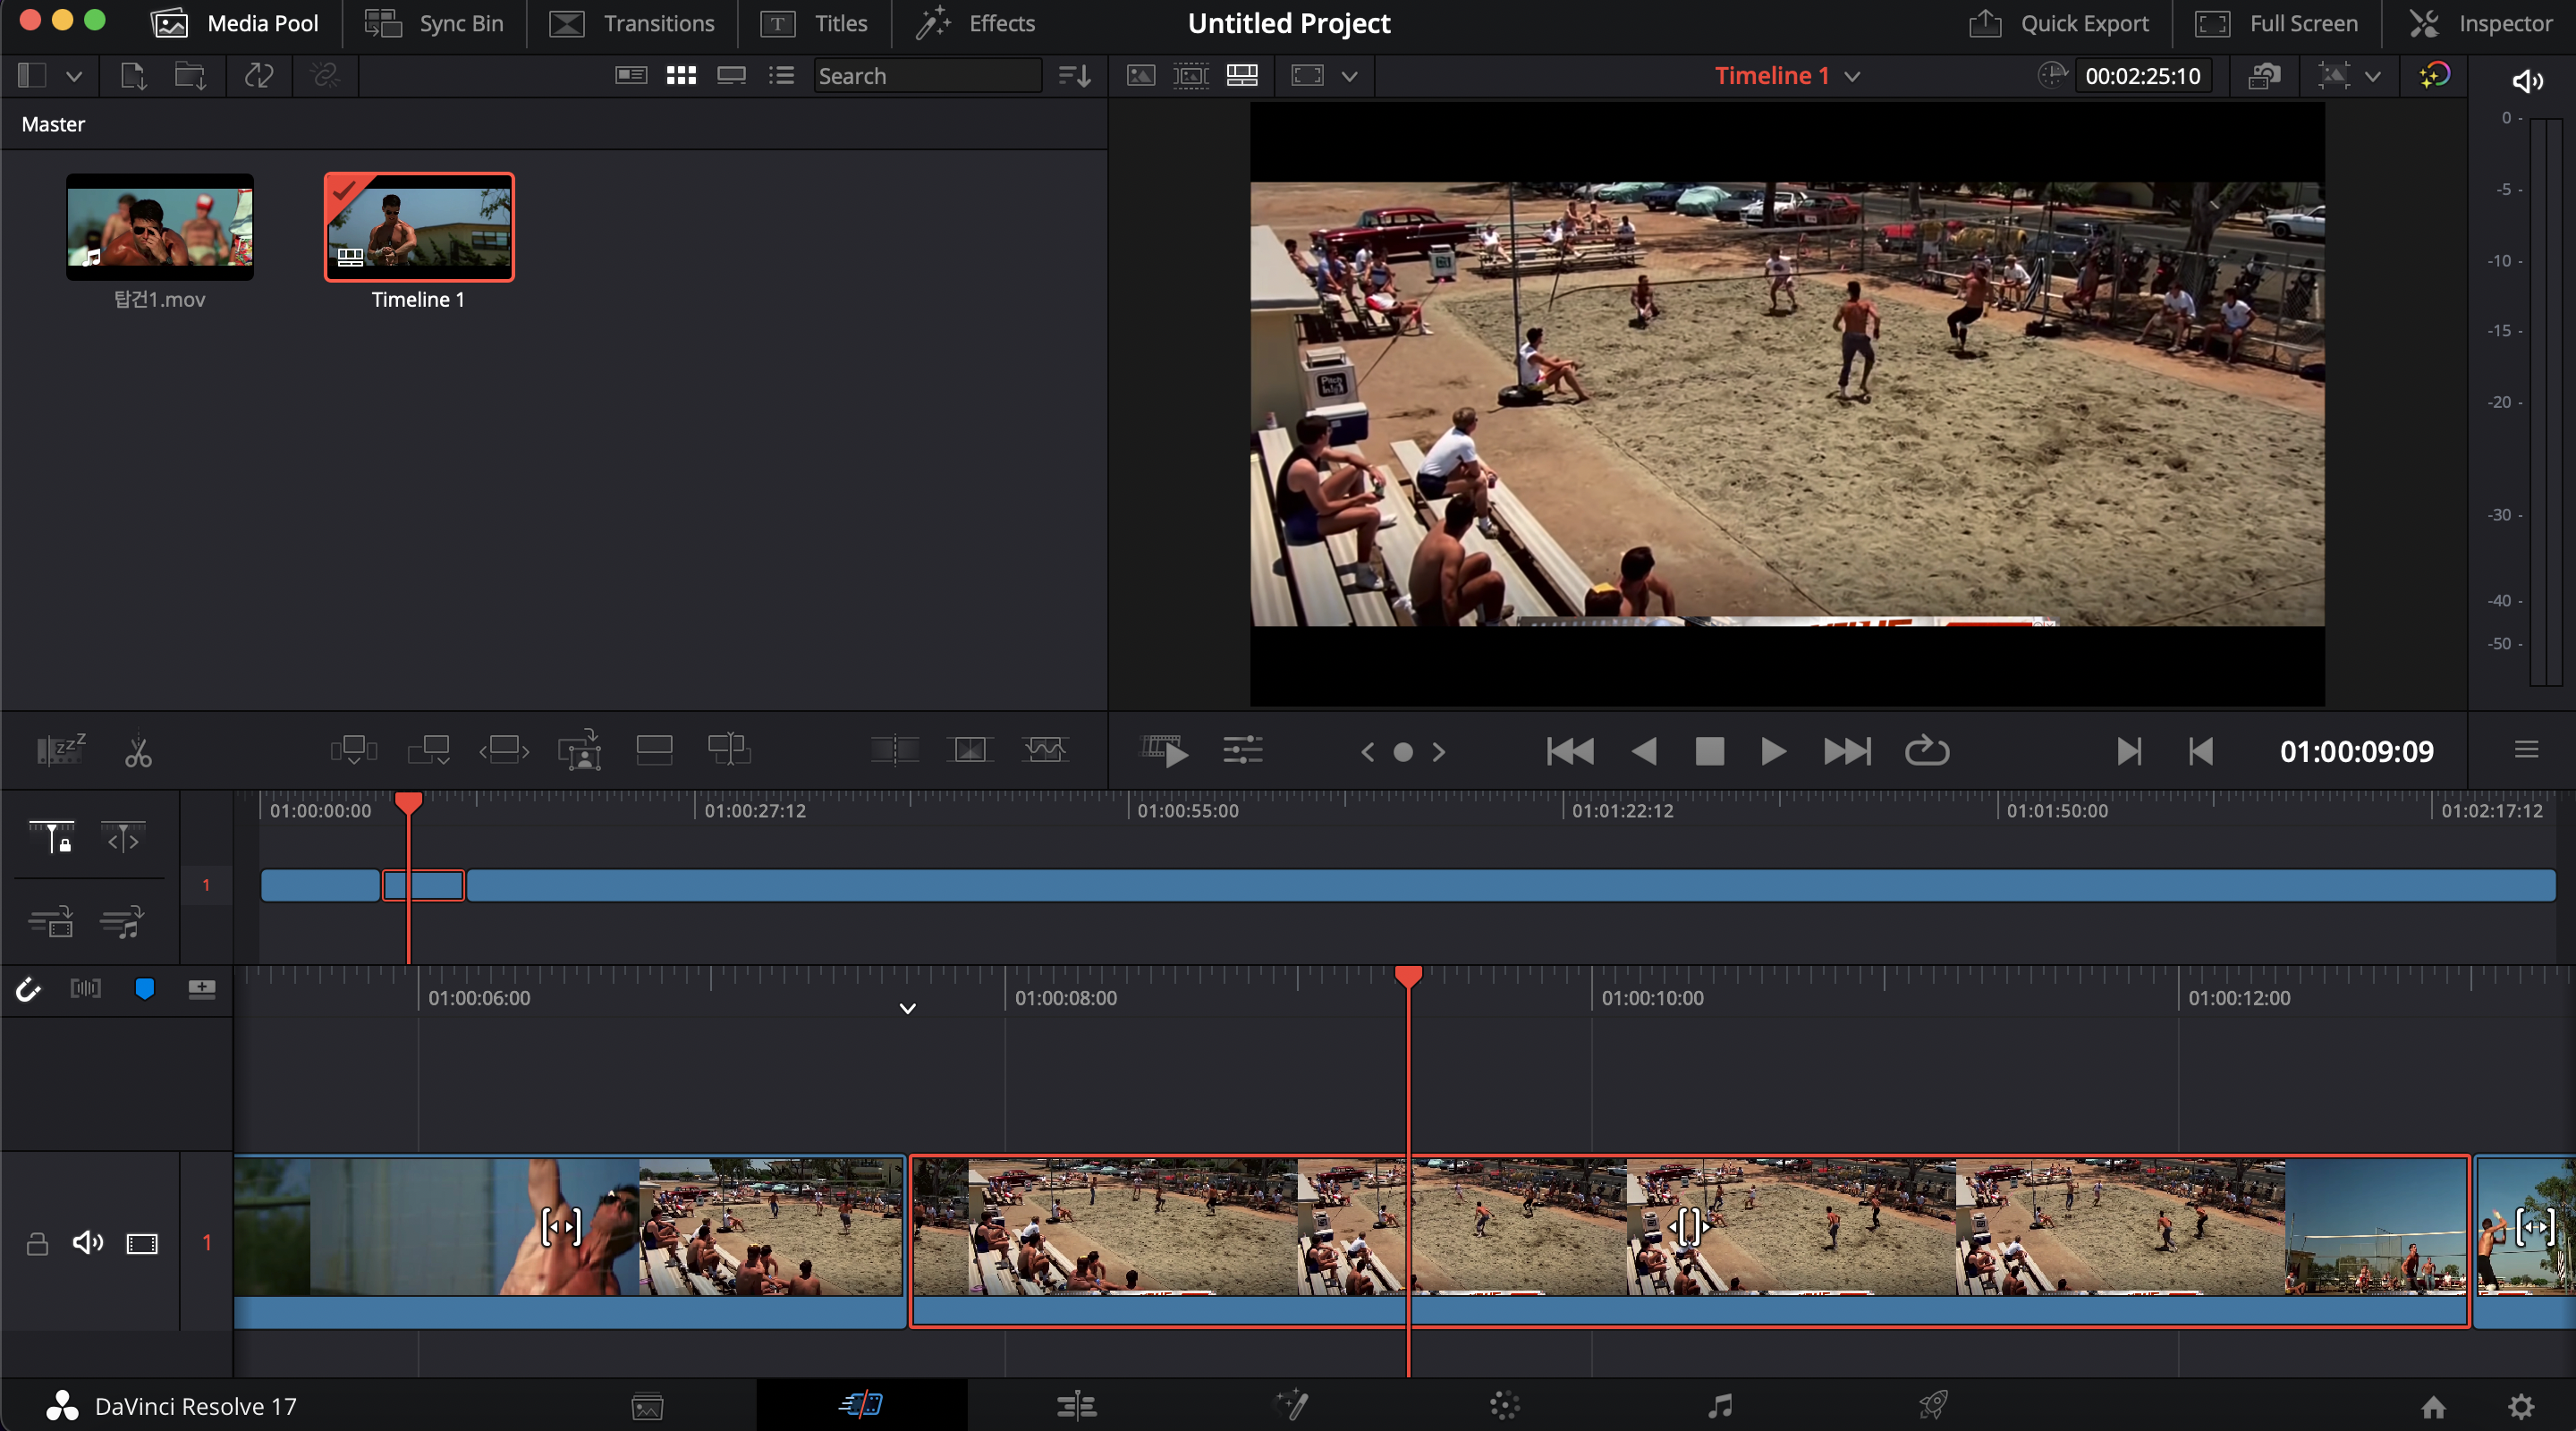Click the Smart Insert icon
2576x1431 pixels.
(354, 750)
